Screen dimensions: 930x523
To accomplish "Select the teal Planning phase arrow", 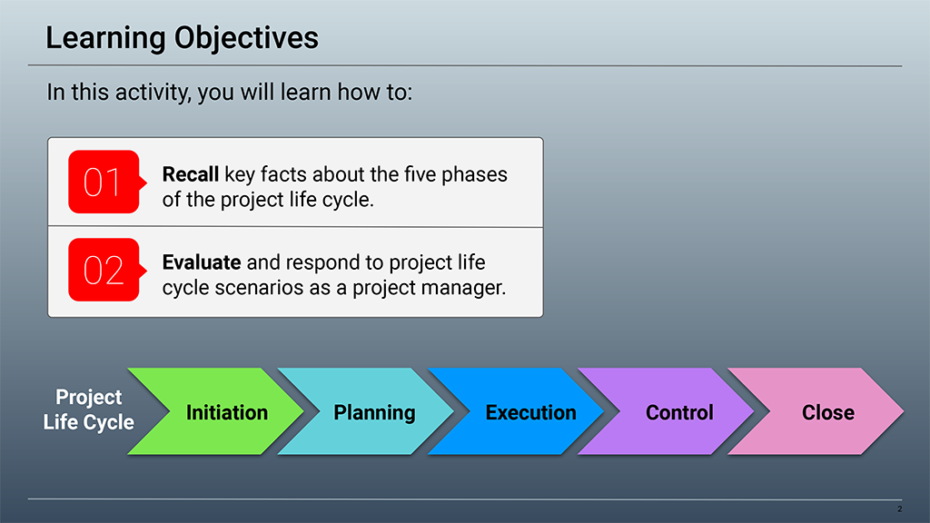I will pos(370,412).
